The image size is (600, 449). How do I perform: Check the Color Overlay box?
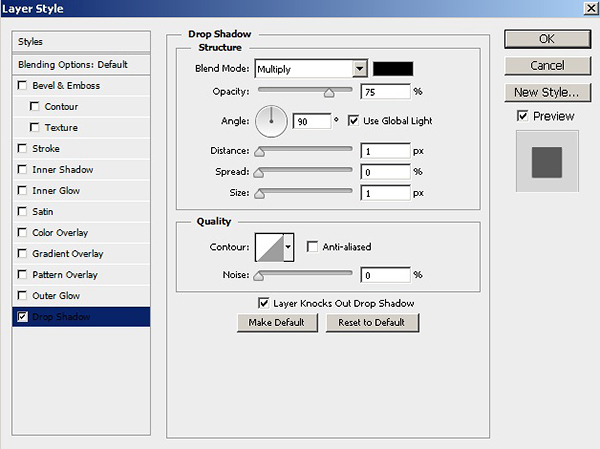coord(22,232)
